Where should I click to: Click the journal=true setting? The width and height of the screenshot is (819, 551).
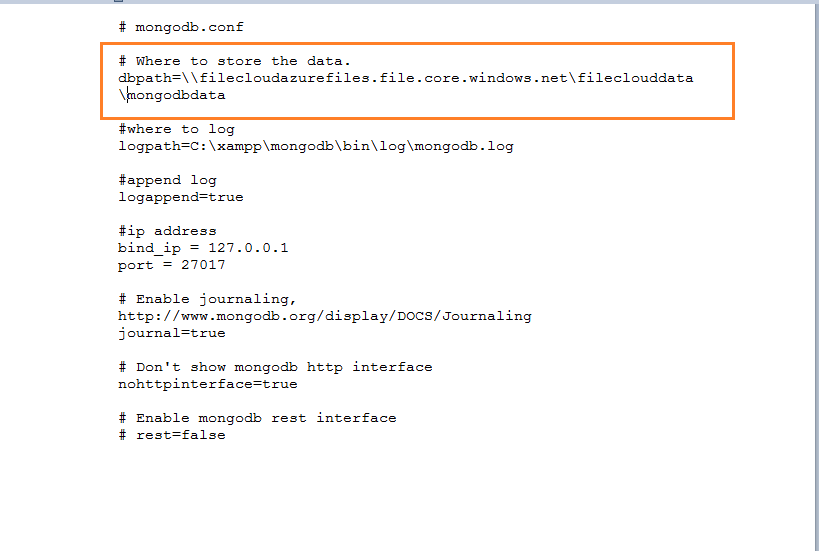(x=172, y=333)
